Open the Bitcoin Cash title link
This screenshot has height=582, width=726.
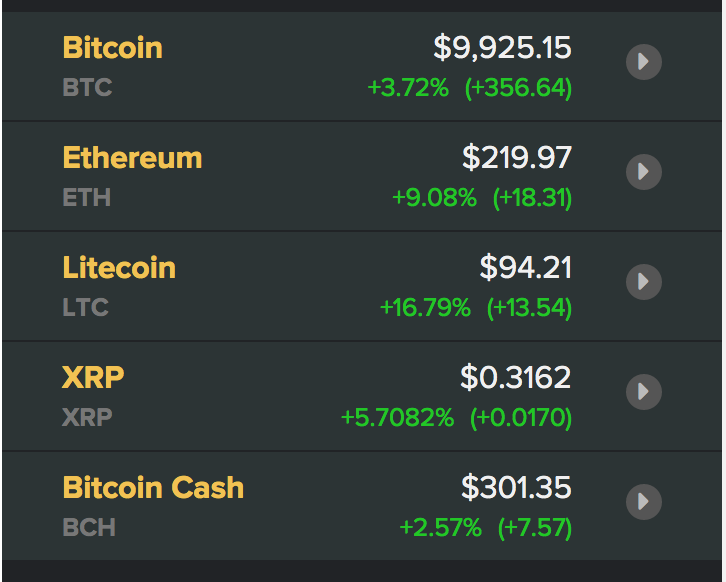(153, 488)
